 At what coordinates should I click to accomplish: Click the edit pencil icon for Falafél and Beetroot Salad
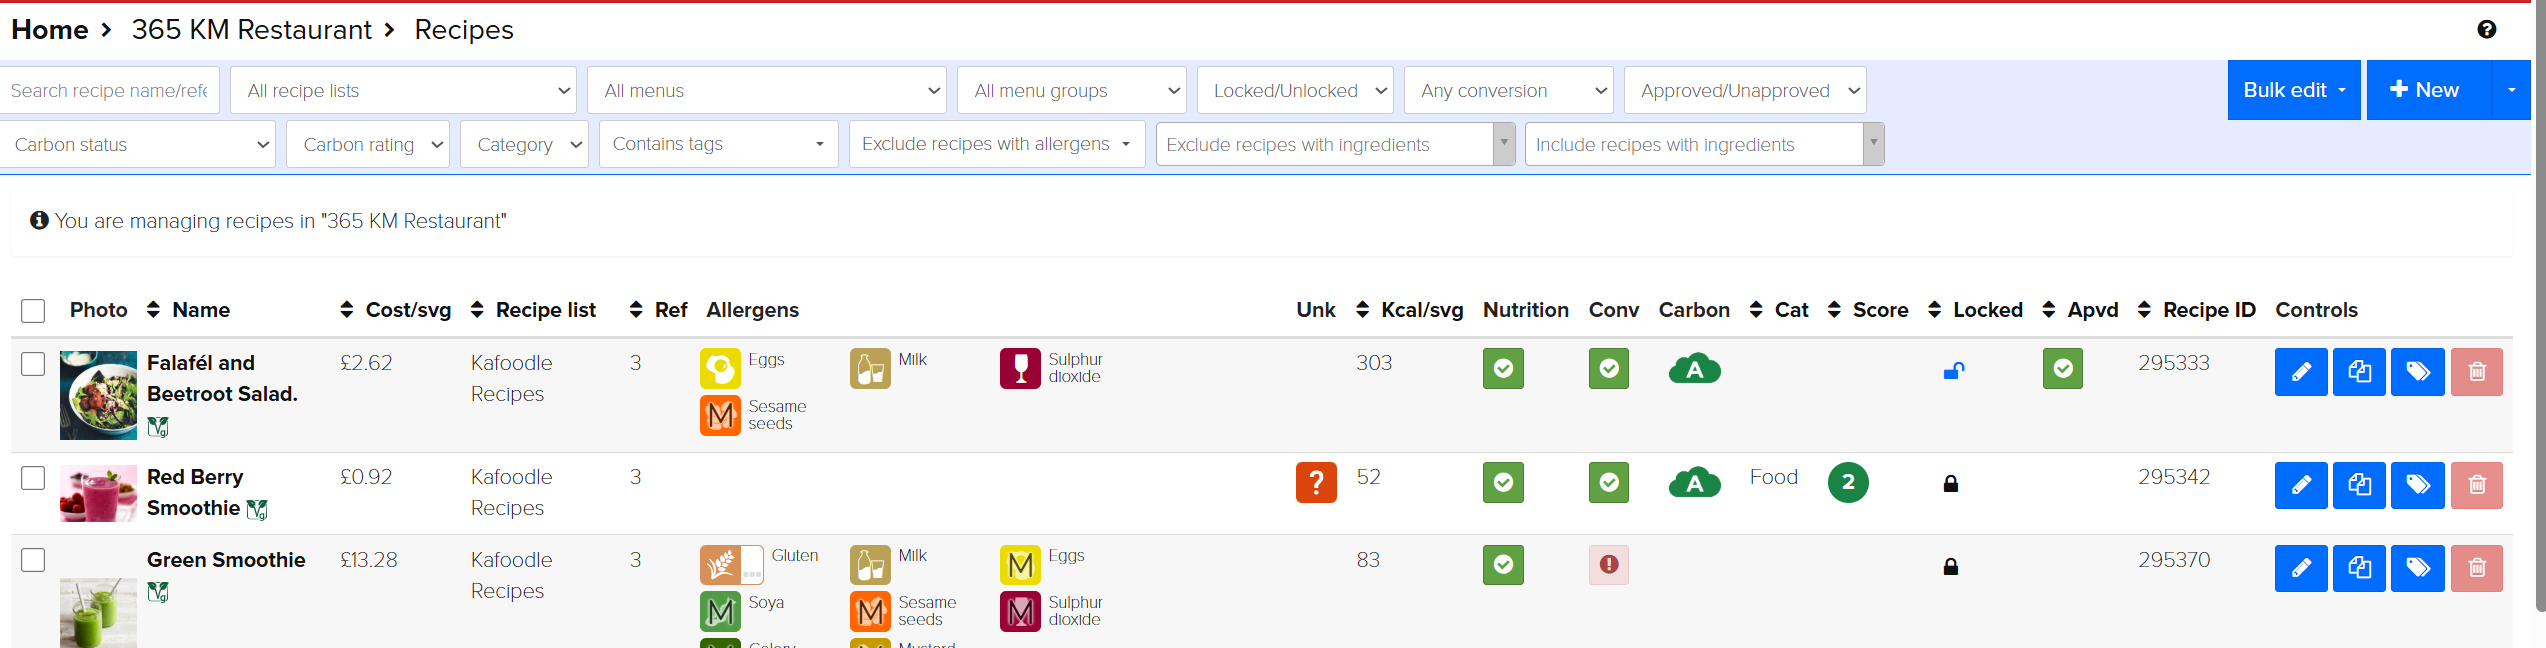coord(2300,371)
